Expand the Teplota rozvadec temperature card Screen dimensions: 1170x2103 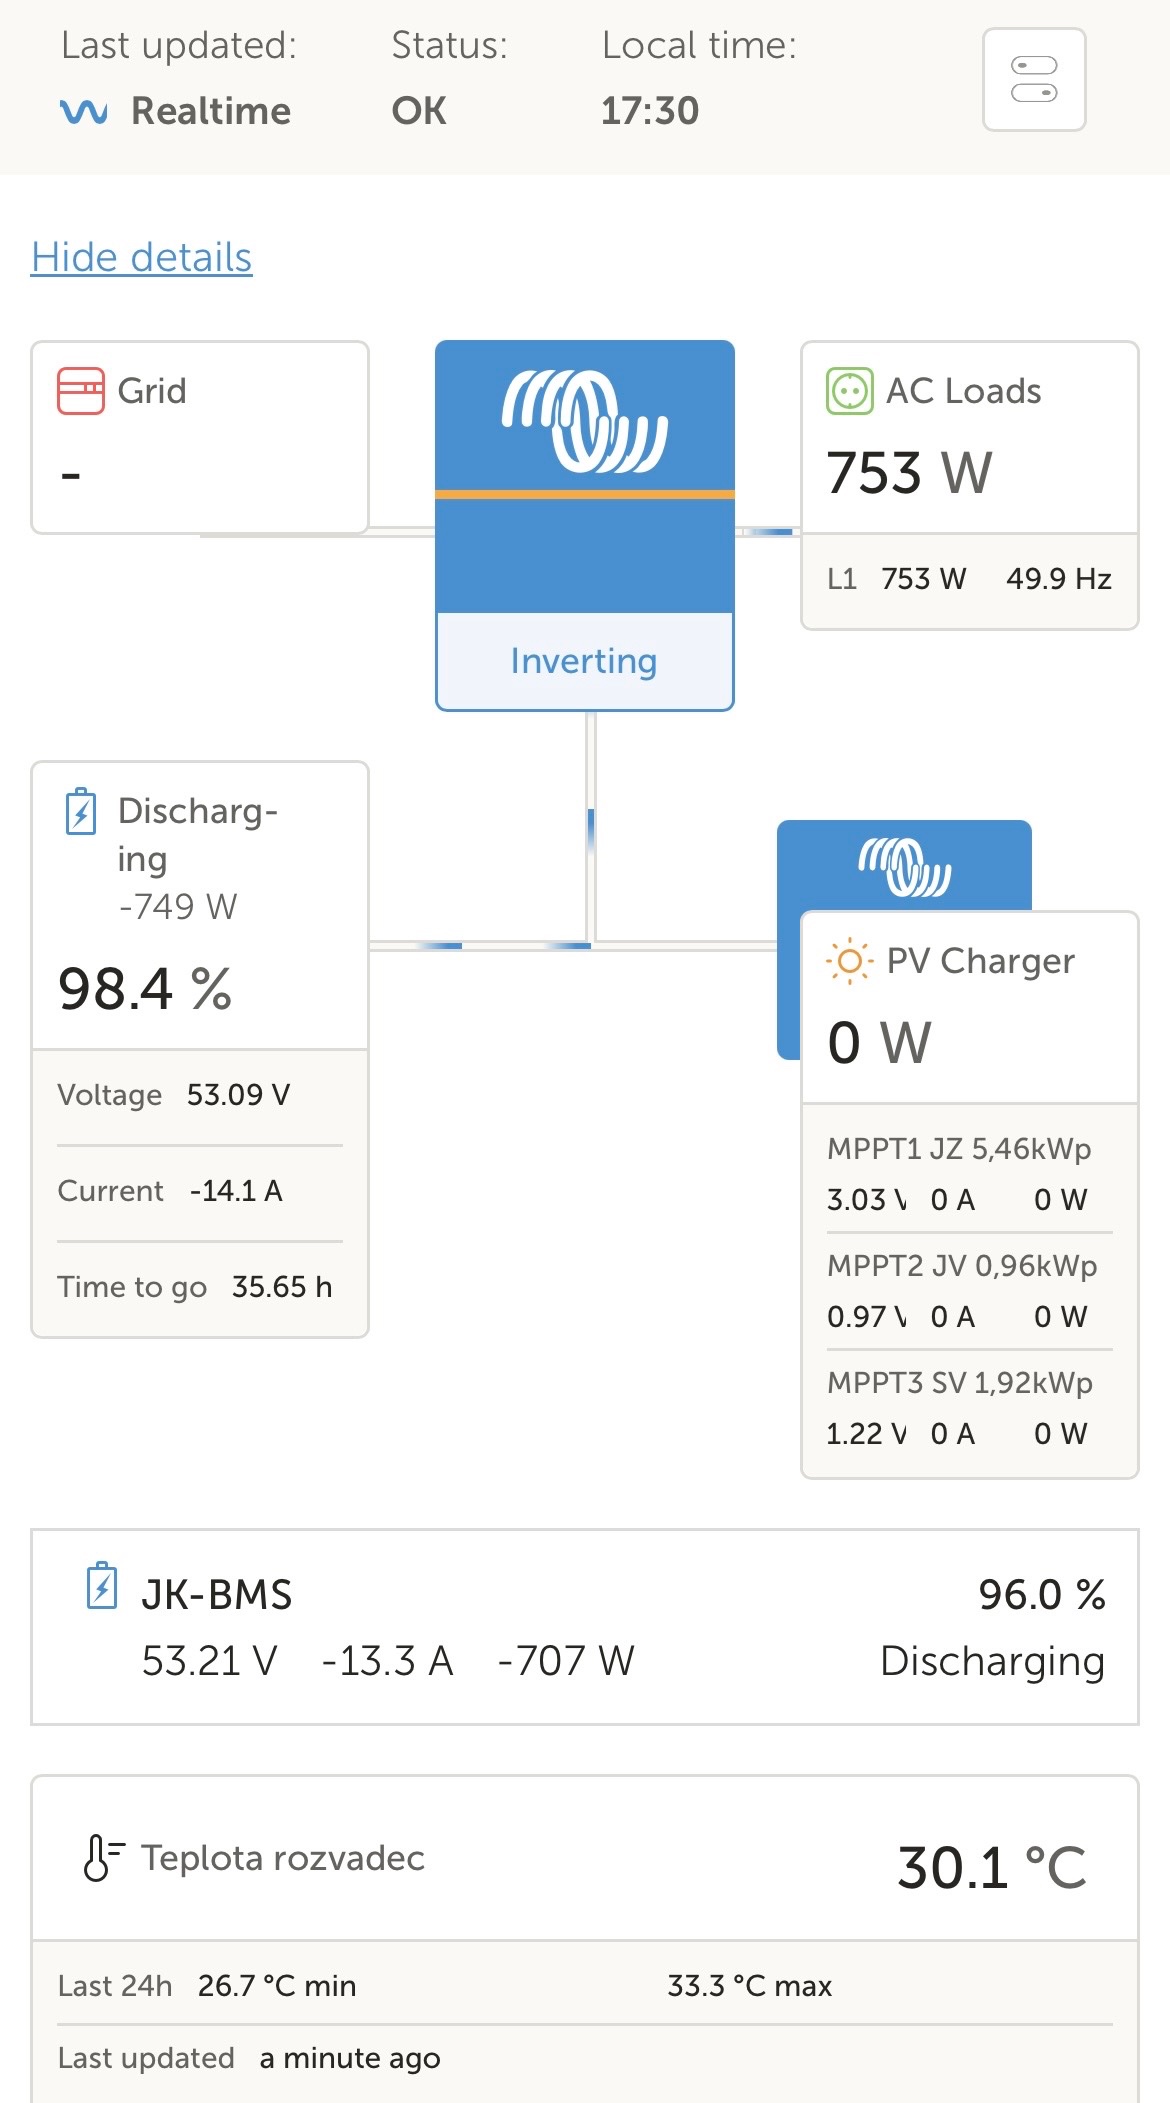pyautogui.click(x=584, y=1860)
